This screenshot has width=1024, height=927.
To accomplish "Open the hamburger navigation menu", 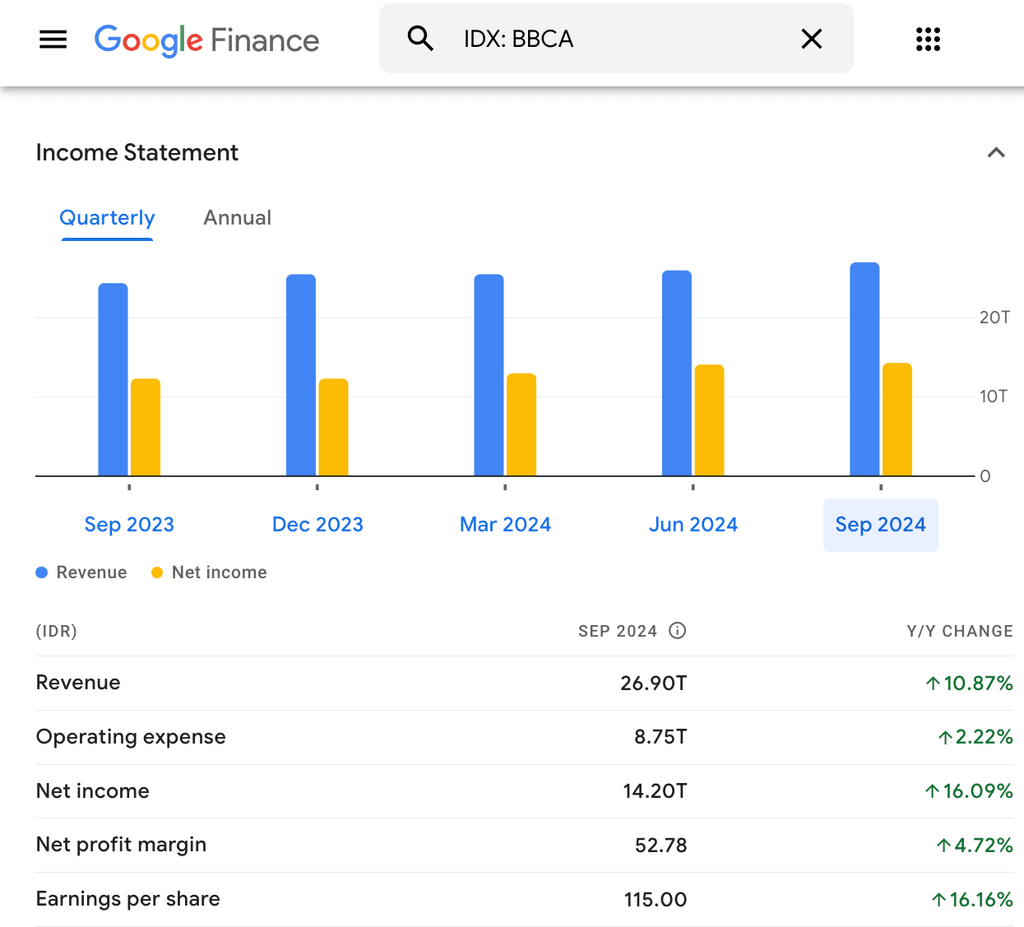I will 52,39.
